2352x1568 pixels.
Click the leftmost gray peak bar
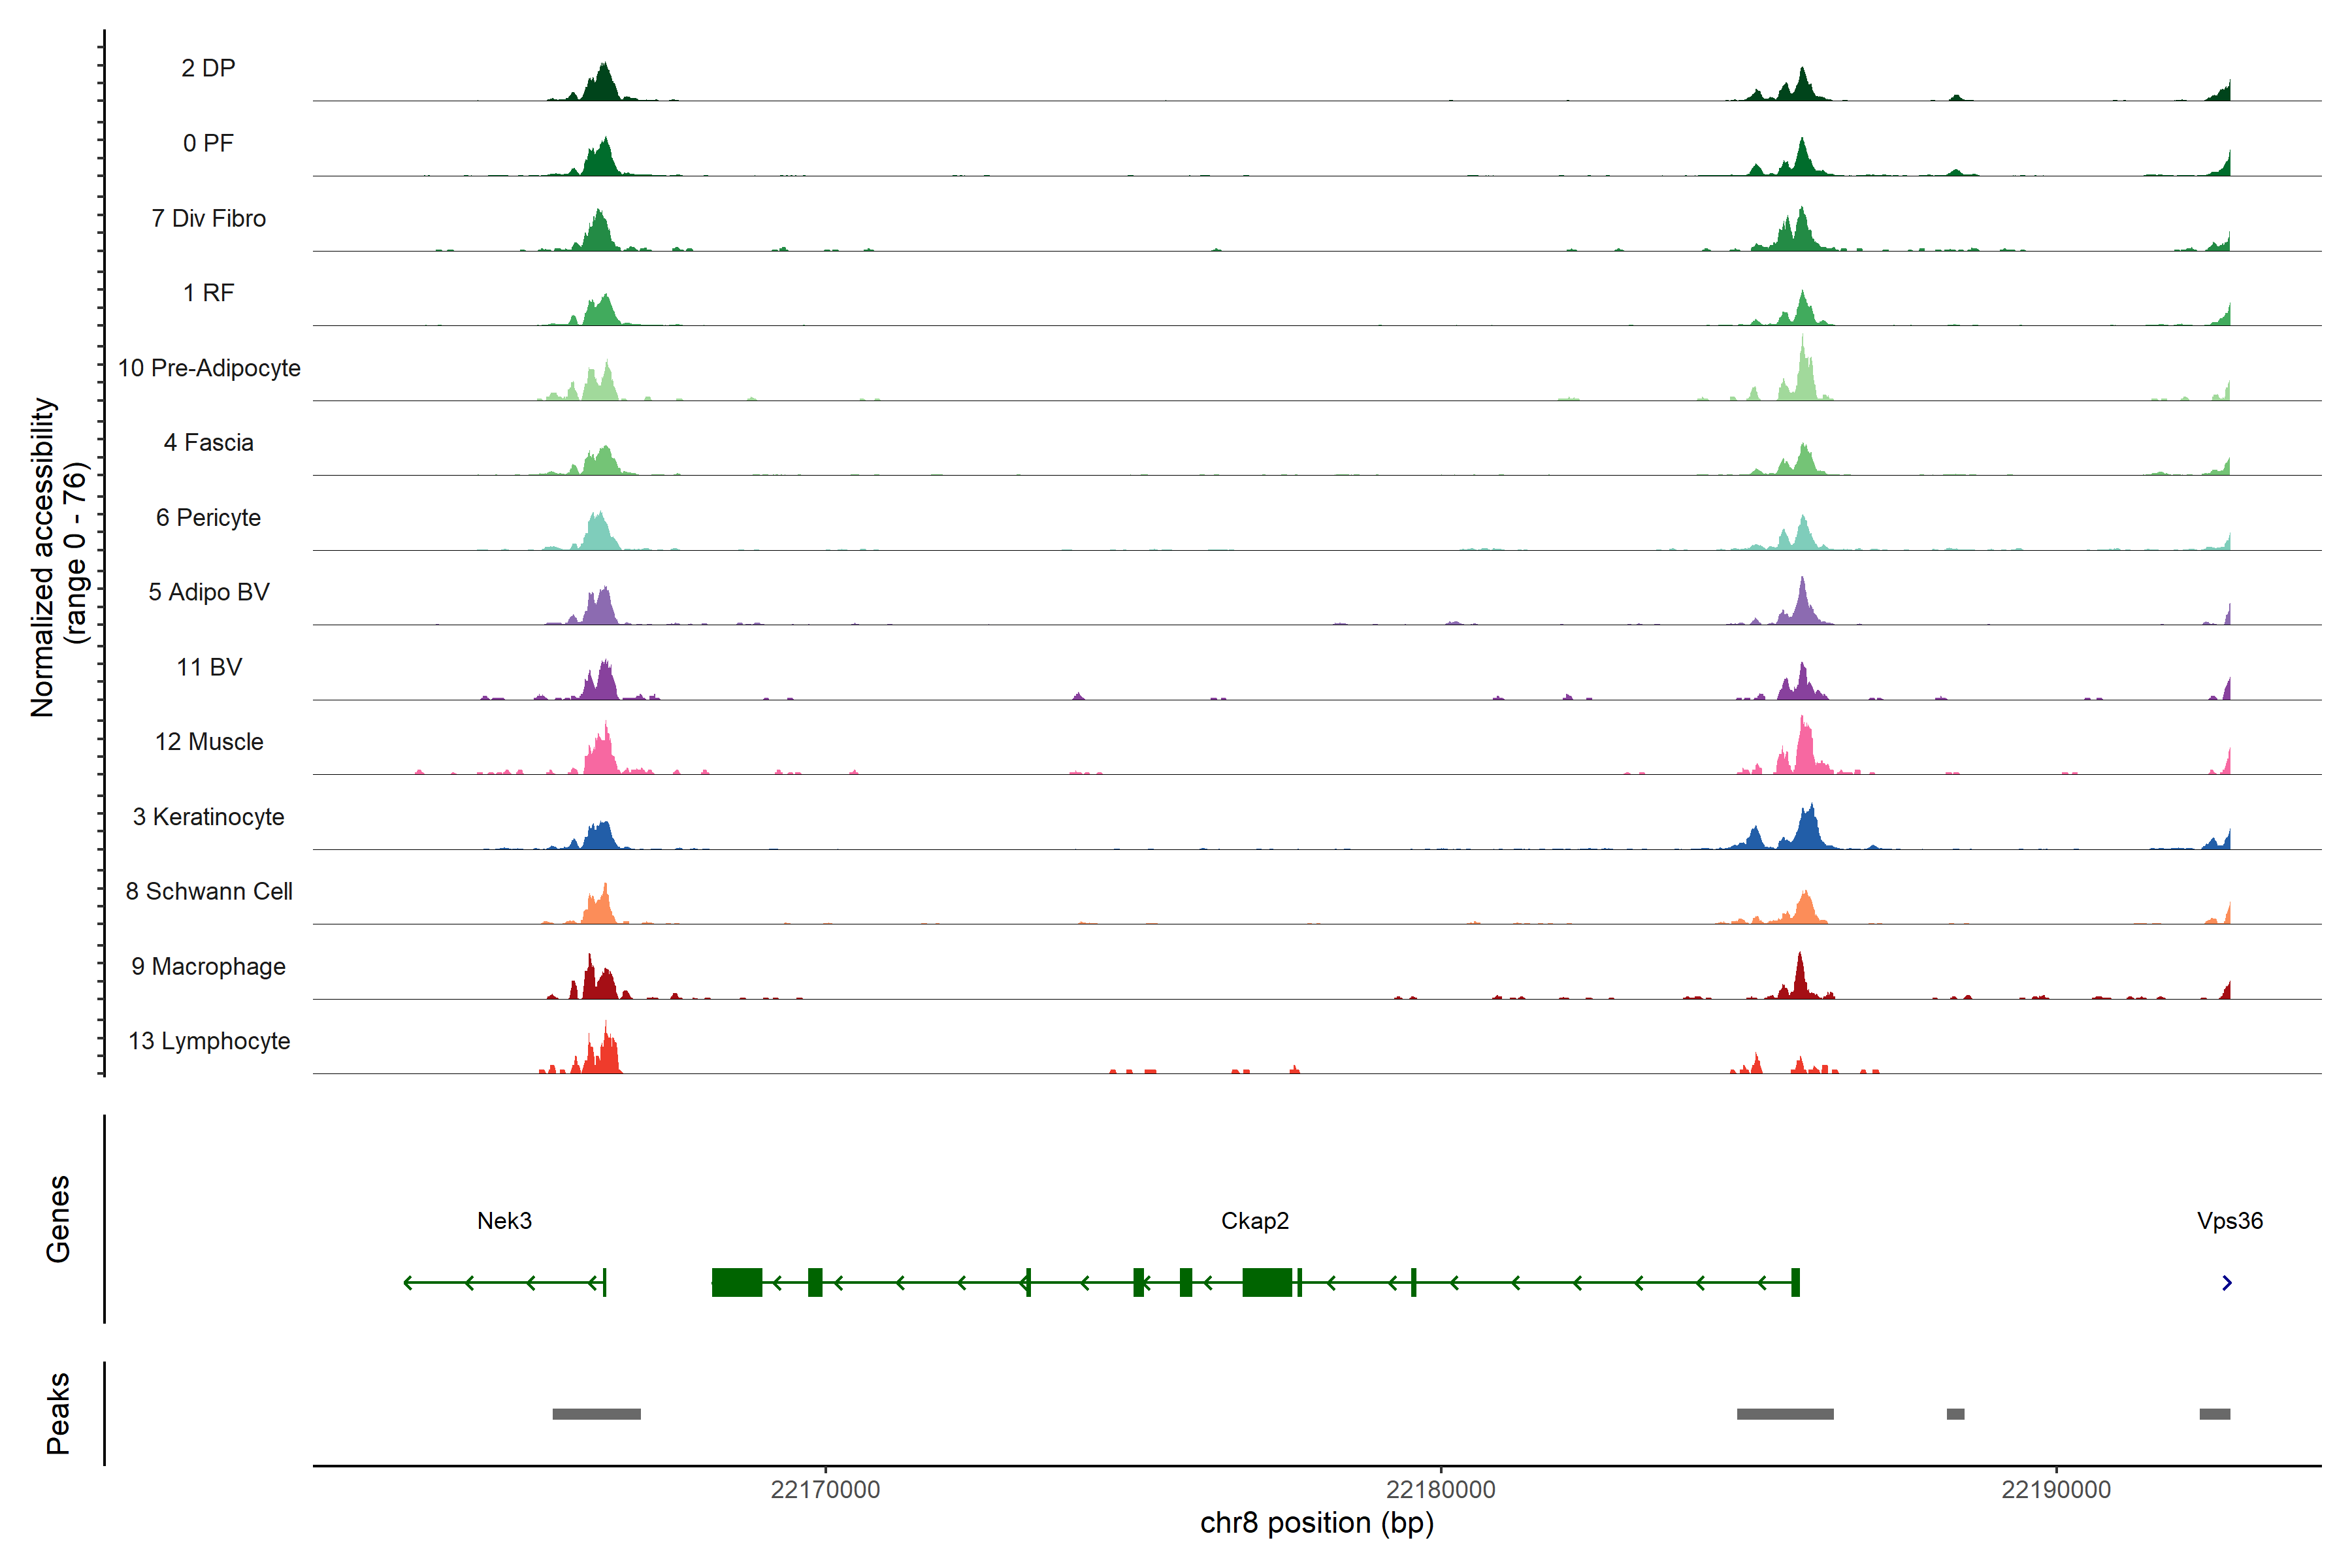point(596,1414)
